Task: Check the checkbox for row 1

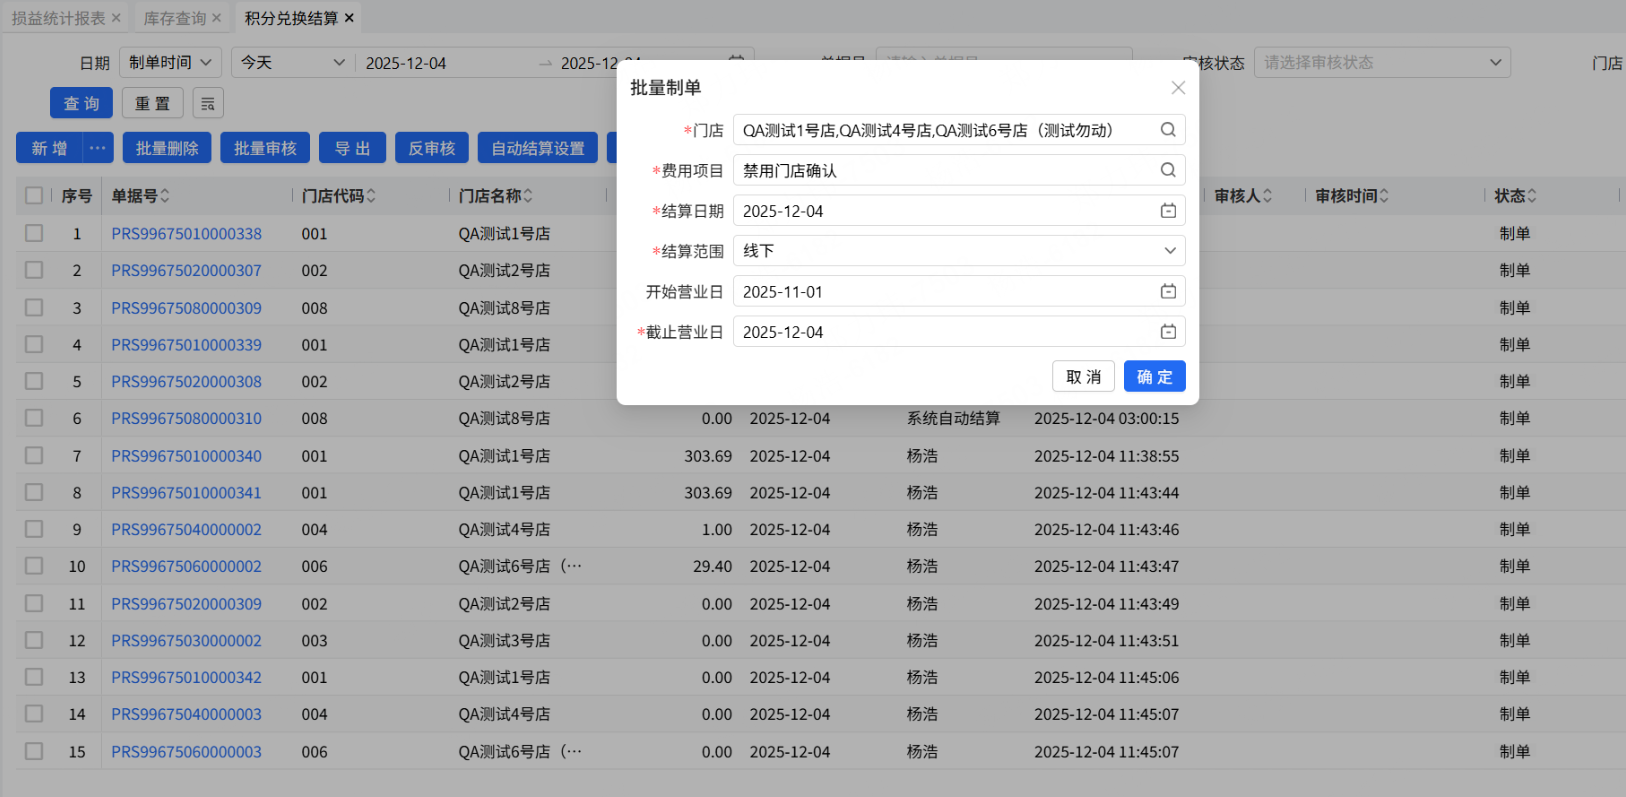Action: click(34, 233)
